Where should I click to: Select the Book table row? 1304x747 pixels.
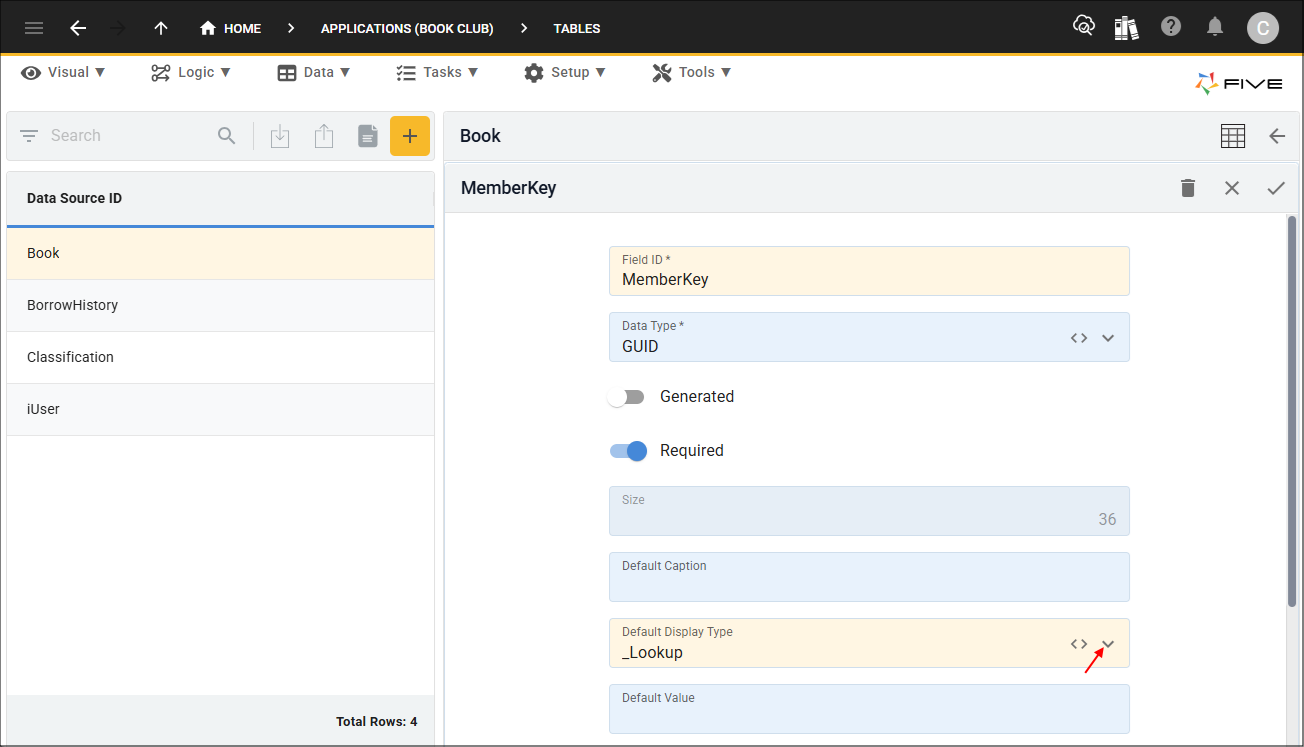click(x=220, y=253)
